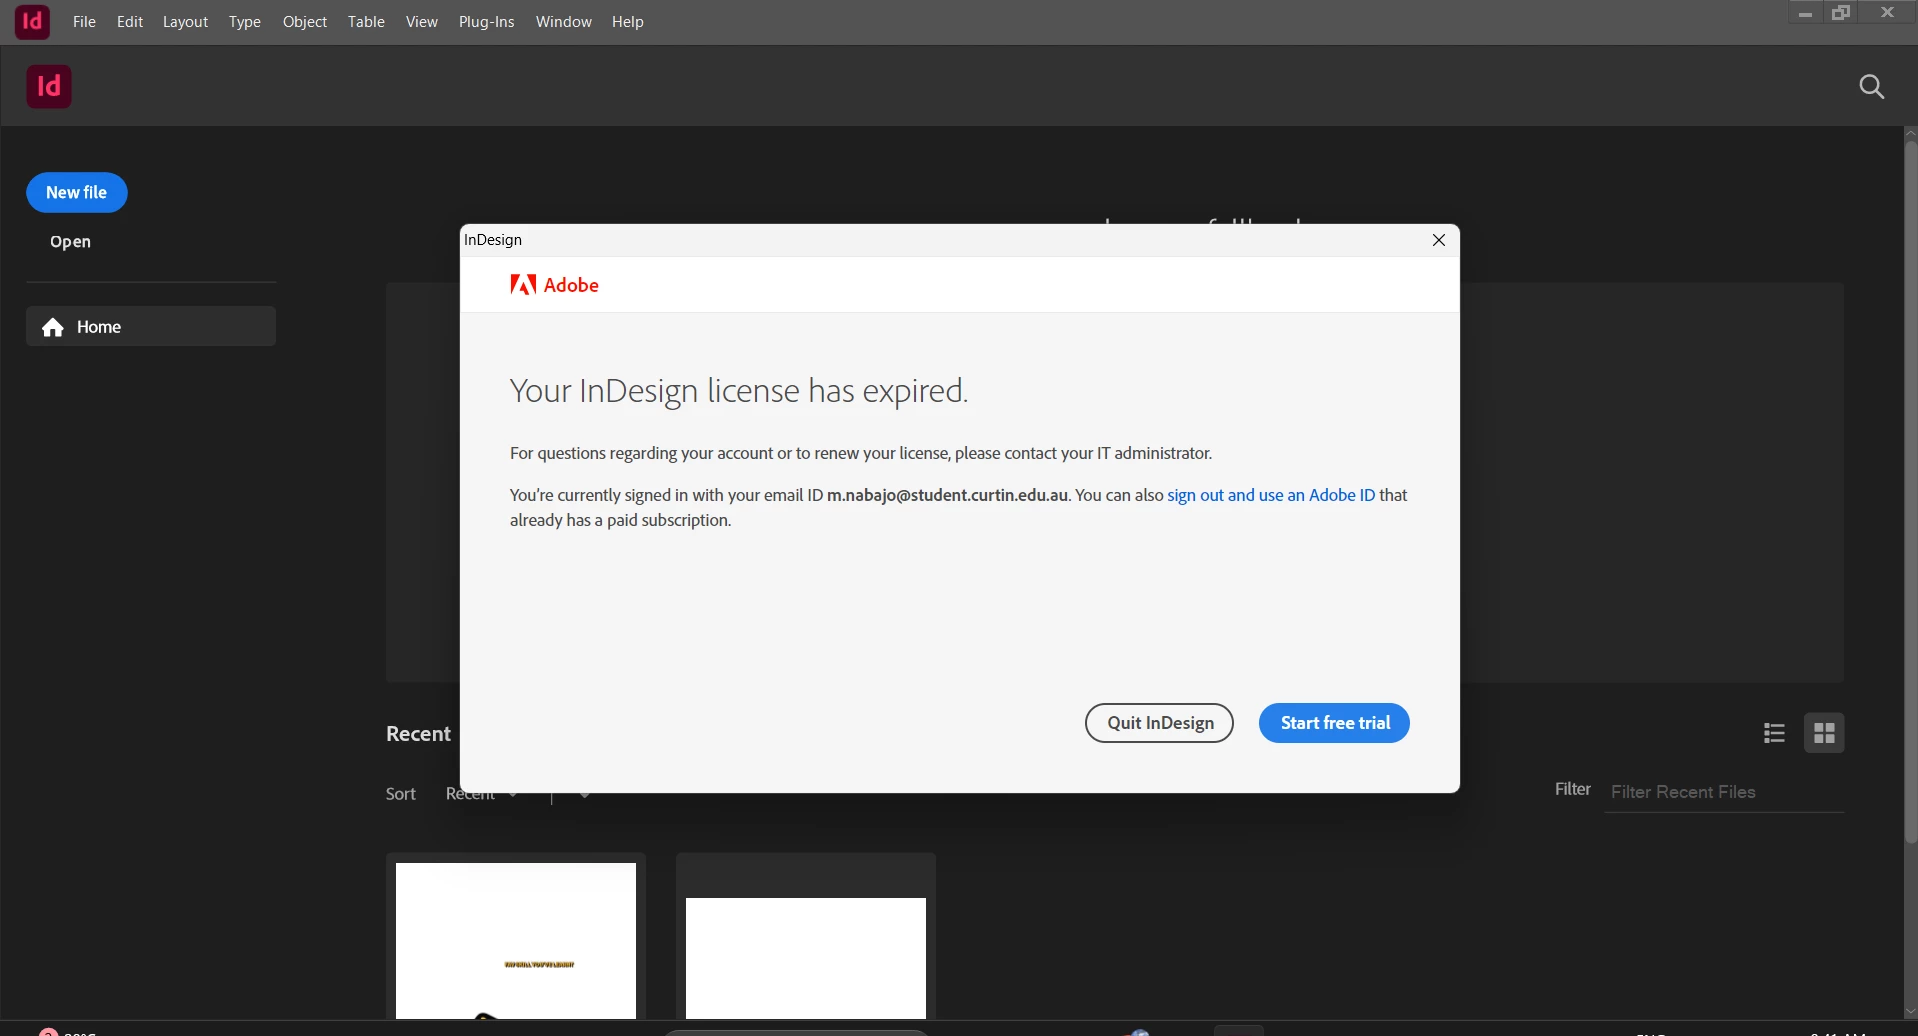Minimize the InDesign window
The width and height of the screenshot is (1918, 1036).
click(x=1805, y=13)
